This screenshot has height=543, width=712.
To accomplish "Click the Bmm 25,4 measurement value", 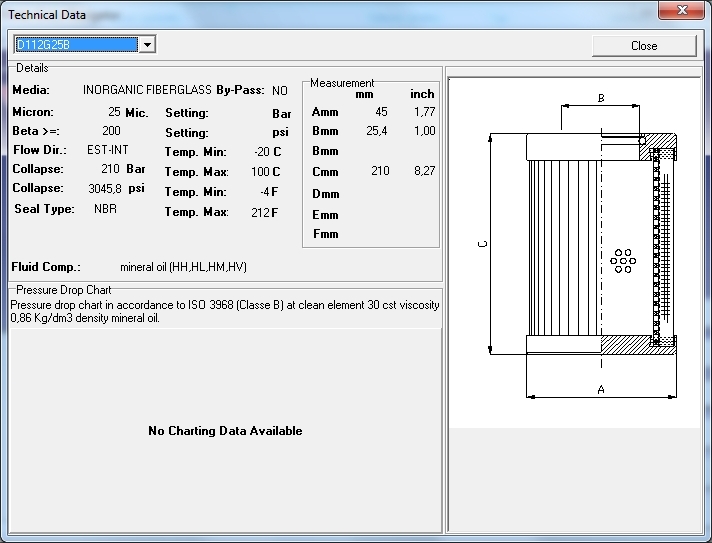I will pyautogui.click(x=376, y=130).
